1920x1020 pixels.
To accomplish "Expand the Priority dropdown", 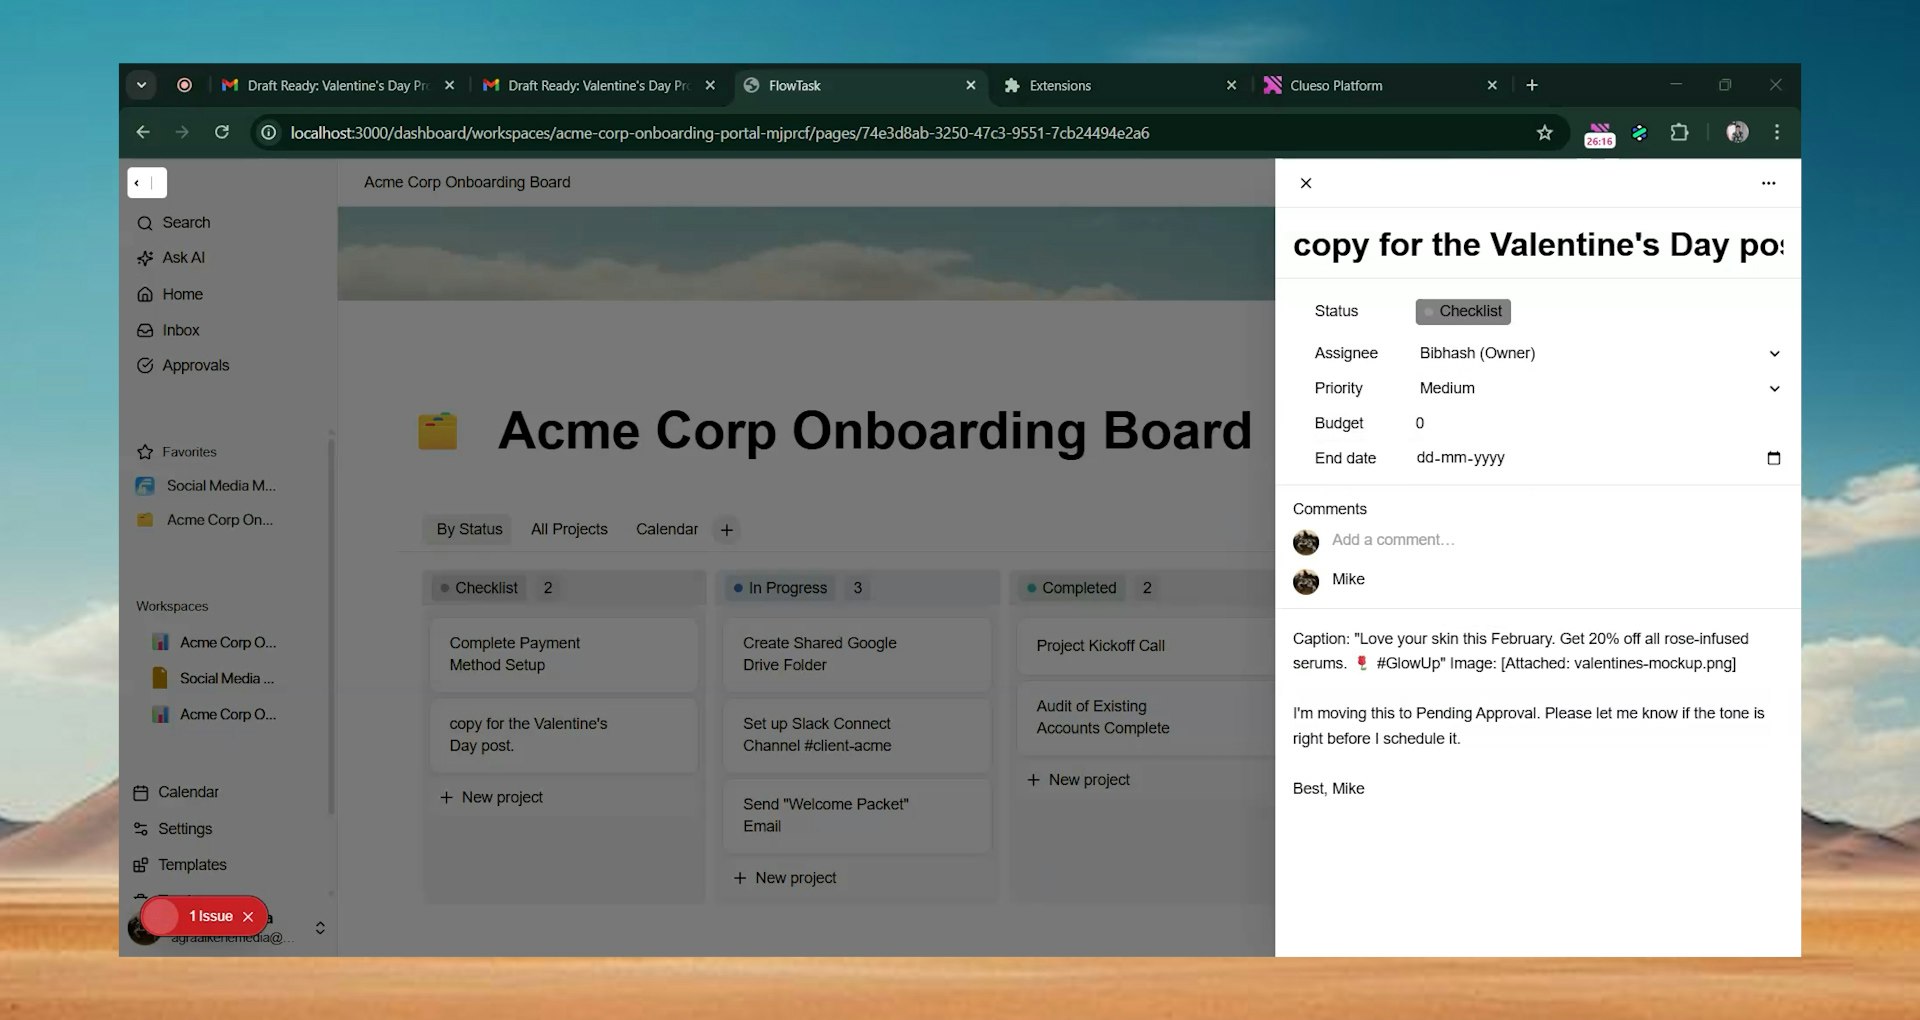I will click(x=1773, y=389).
